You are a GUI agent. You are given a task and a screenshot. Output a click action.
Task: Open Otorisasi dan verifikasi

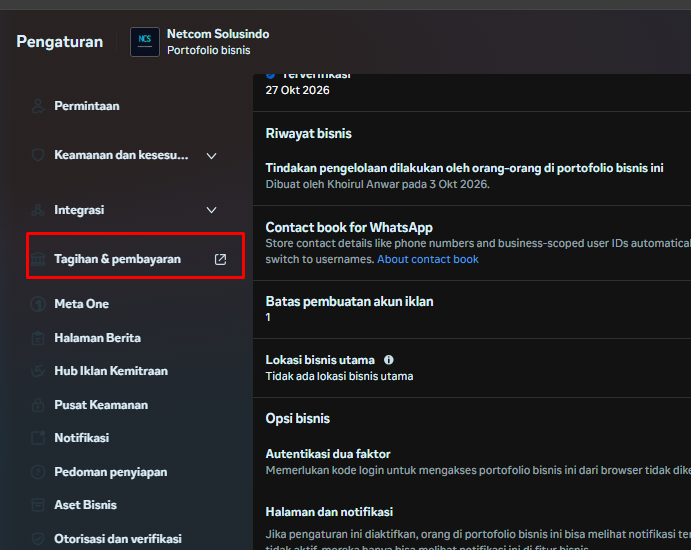pyautogui.click(x=118, y=539)
